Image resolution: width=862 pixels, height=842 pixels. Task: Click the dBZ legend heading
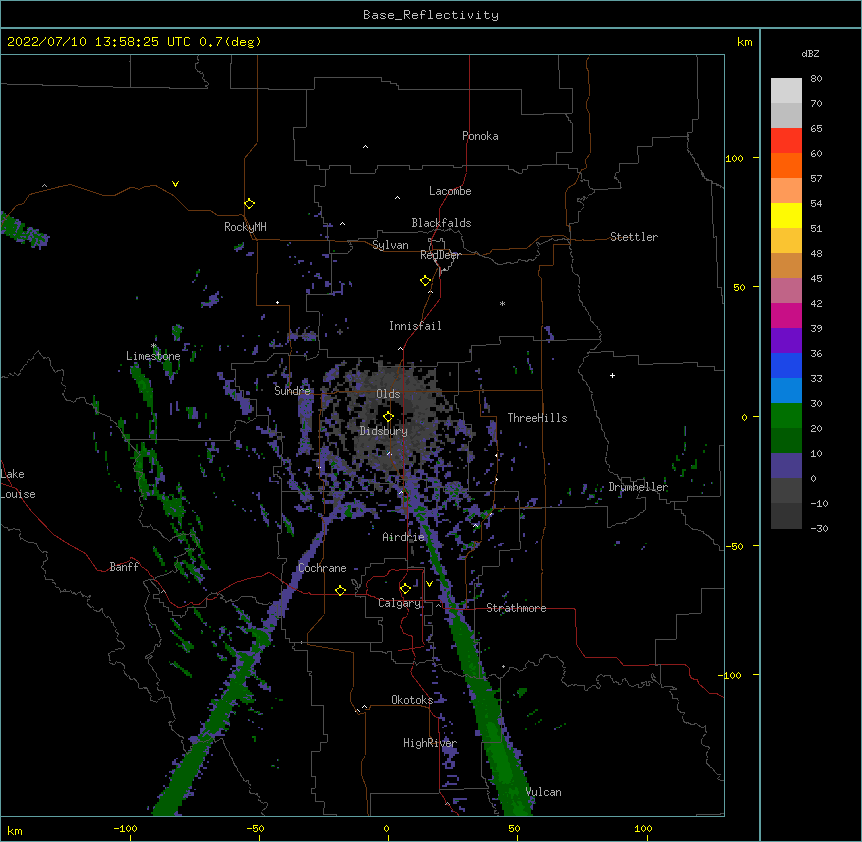(x=810, y=54)
